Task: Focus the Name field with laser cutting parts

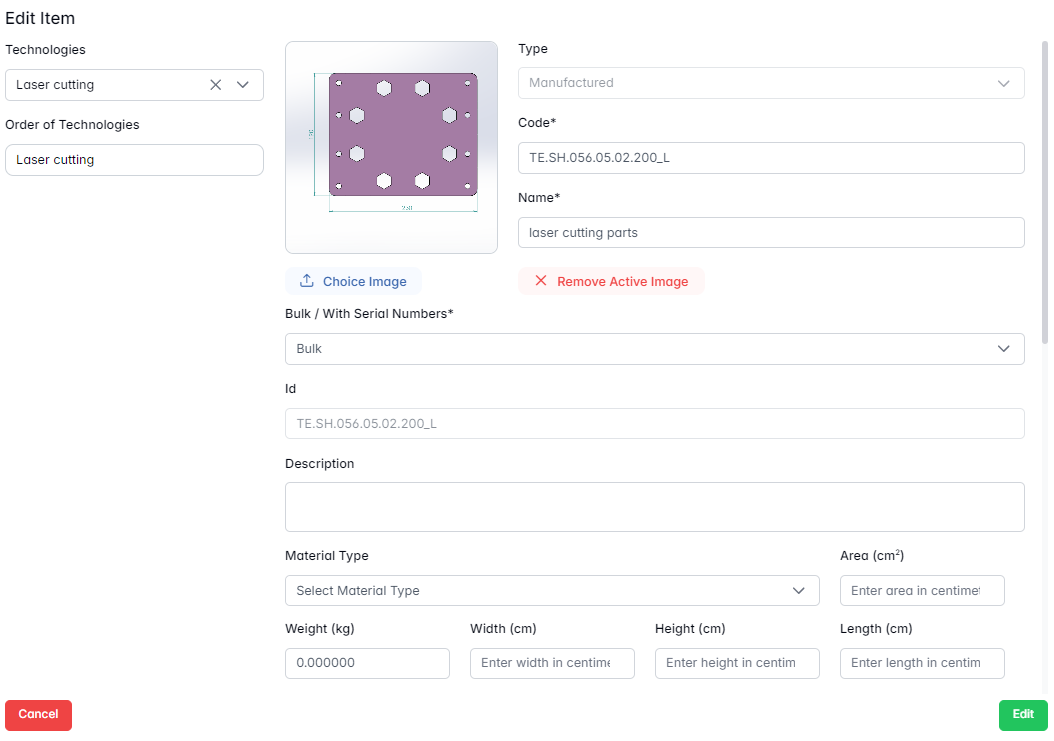Action: [x=770, y=233]
